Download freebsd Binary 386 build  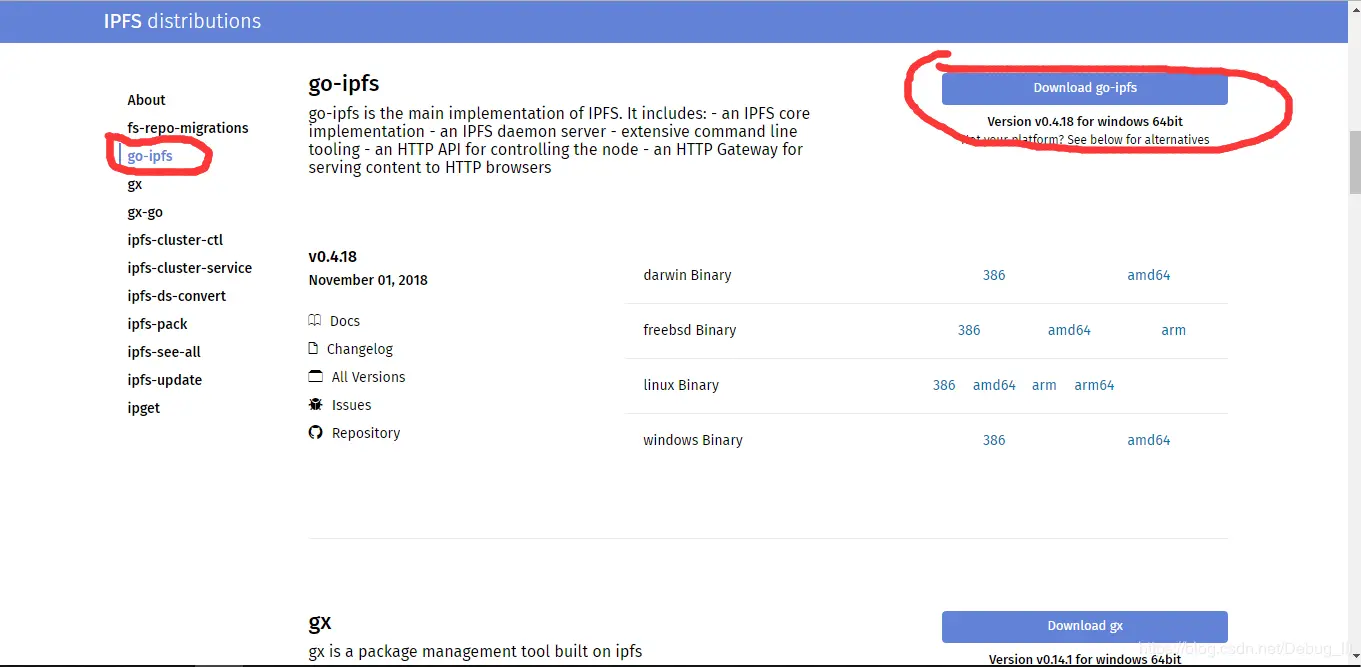click(x=969, y=330)
